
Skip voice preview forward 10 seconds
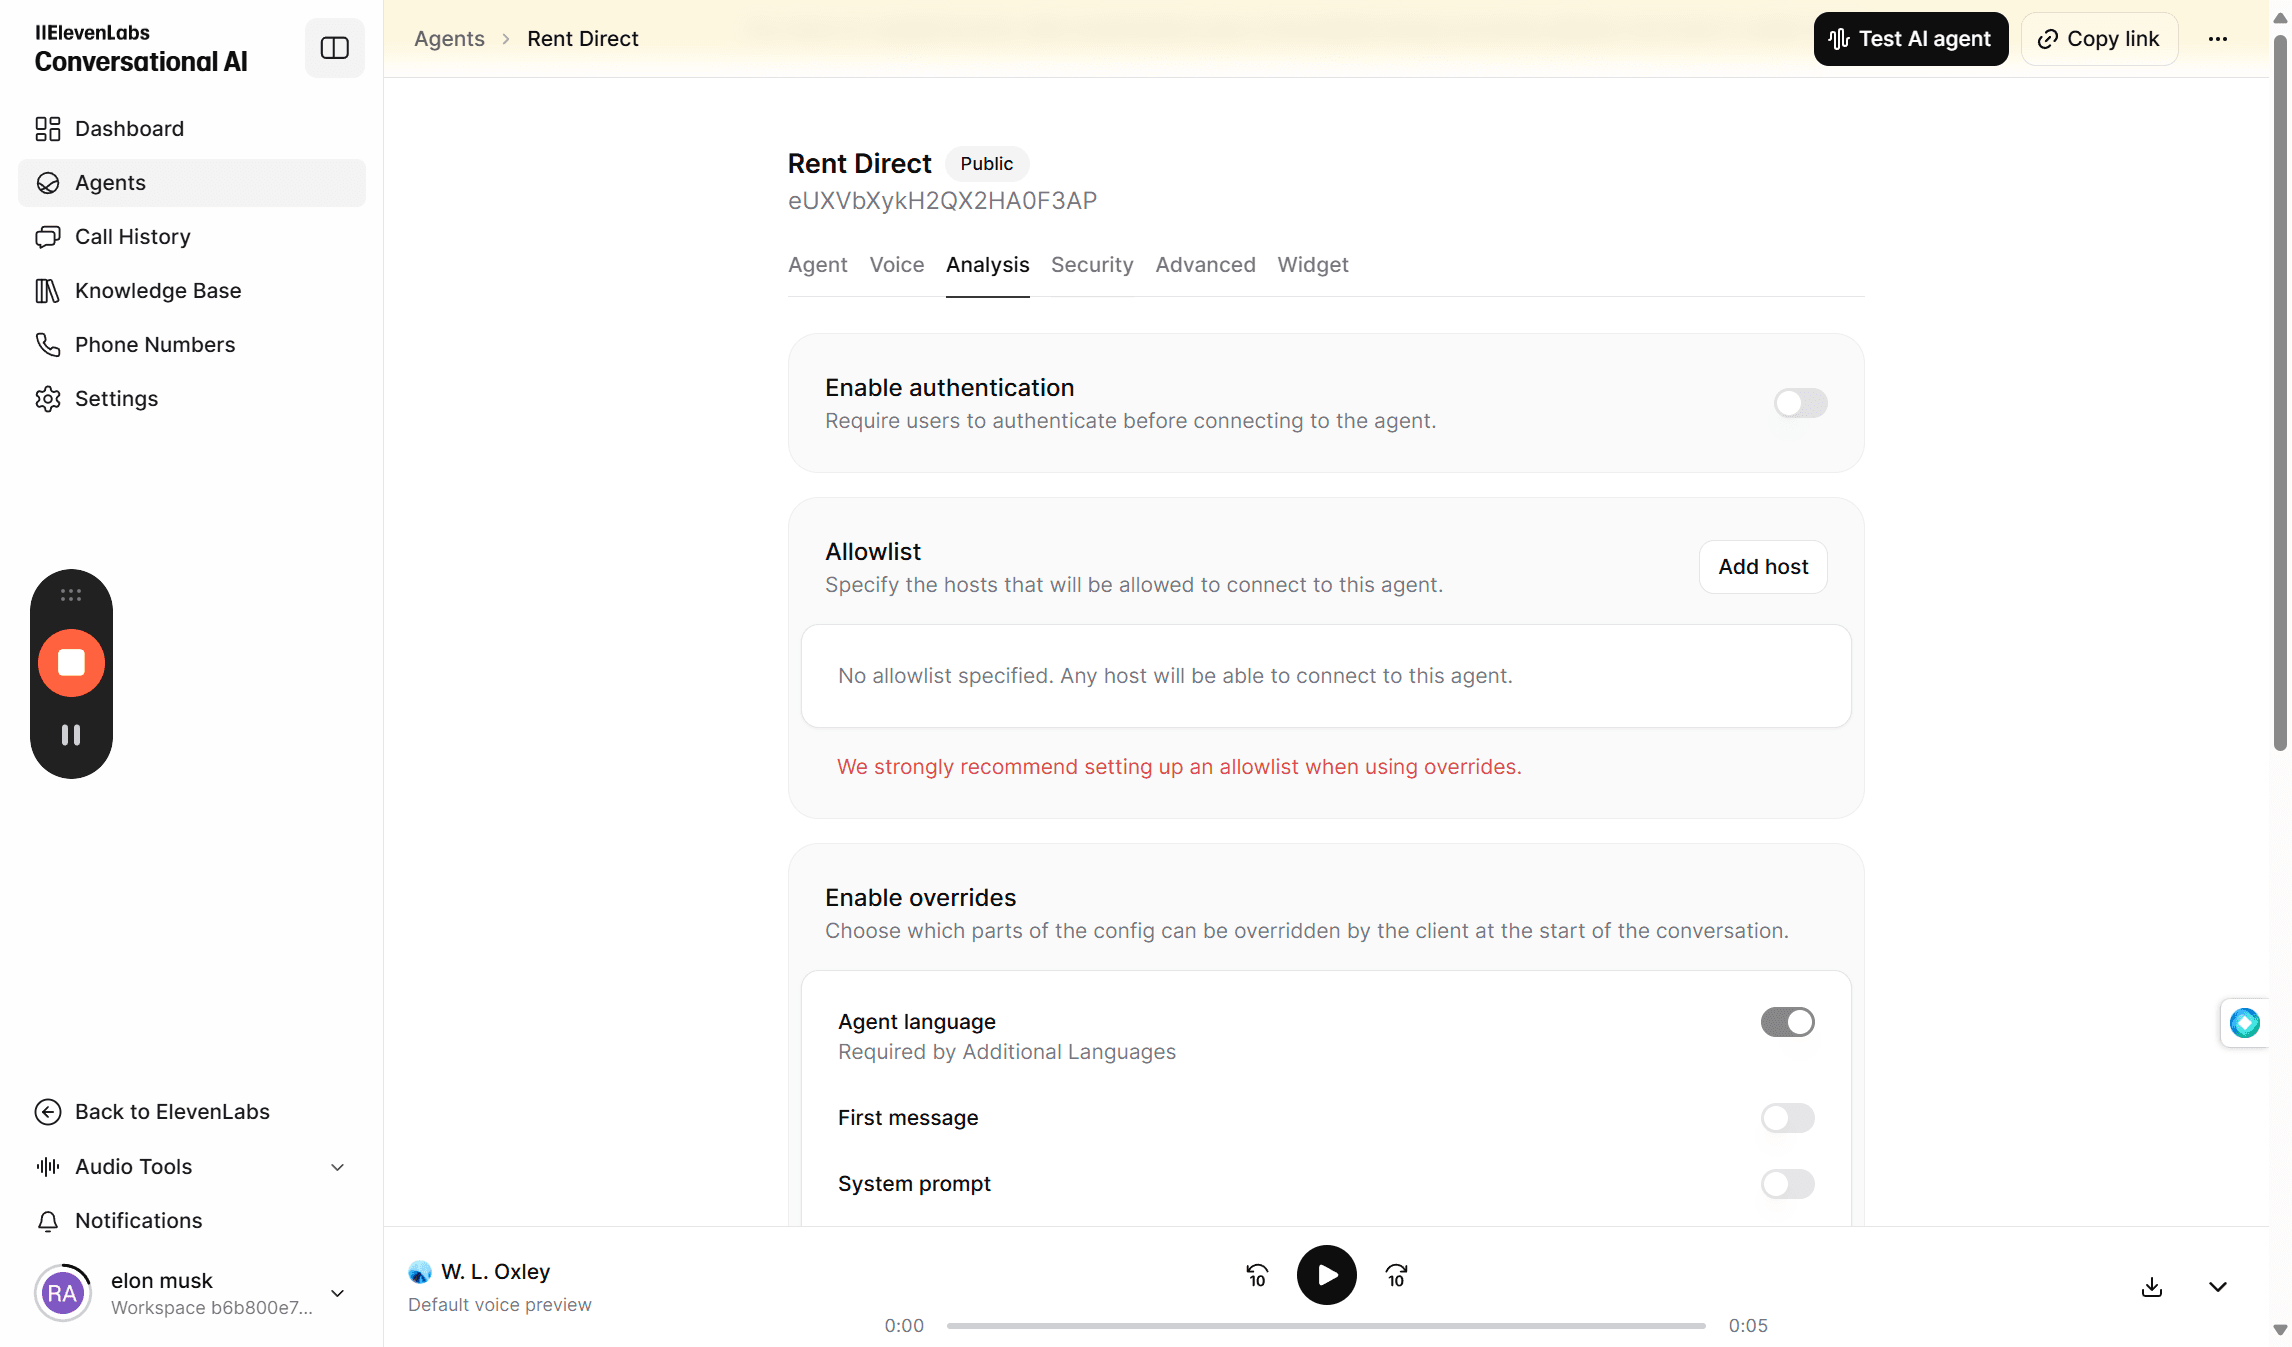(x=1397, y=1275)
